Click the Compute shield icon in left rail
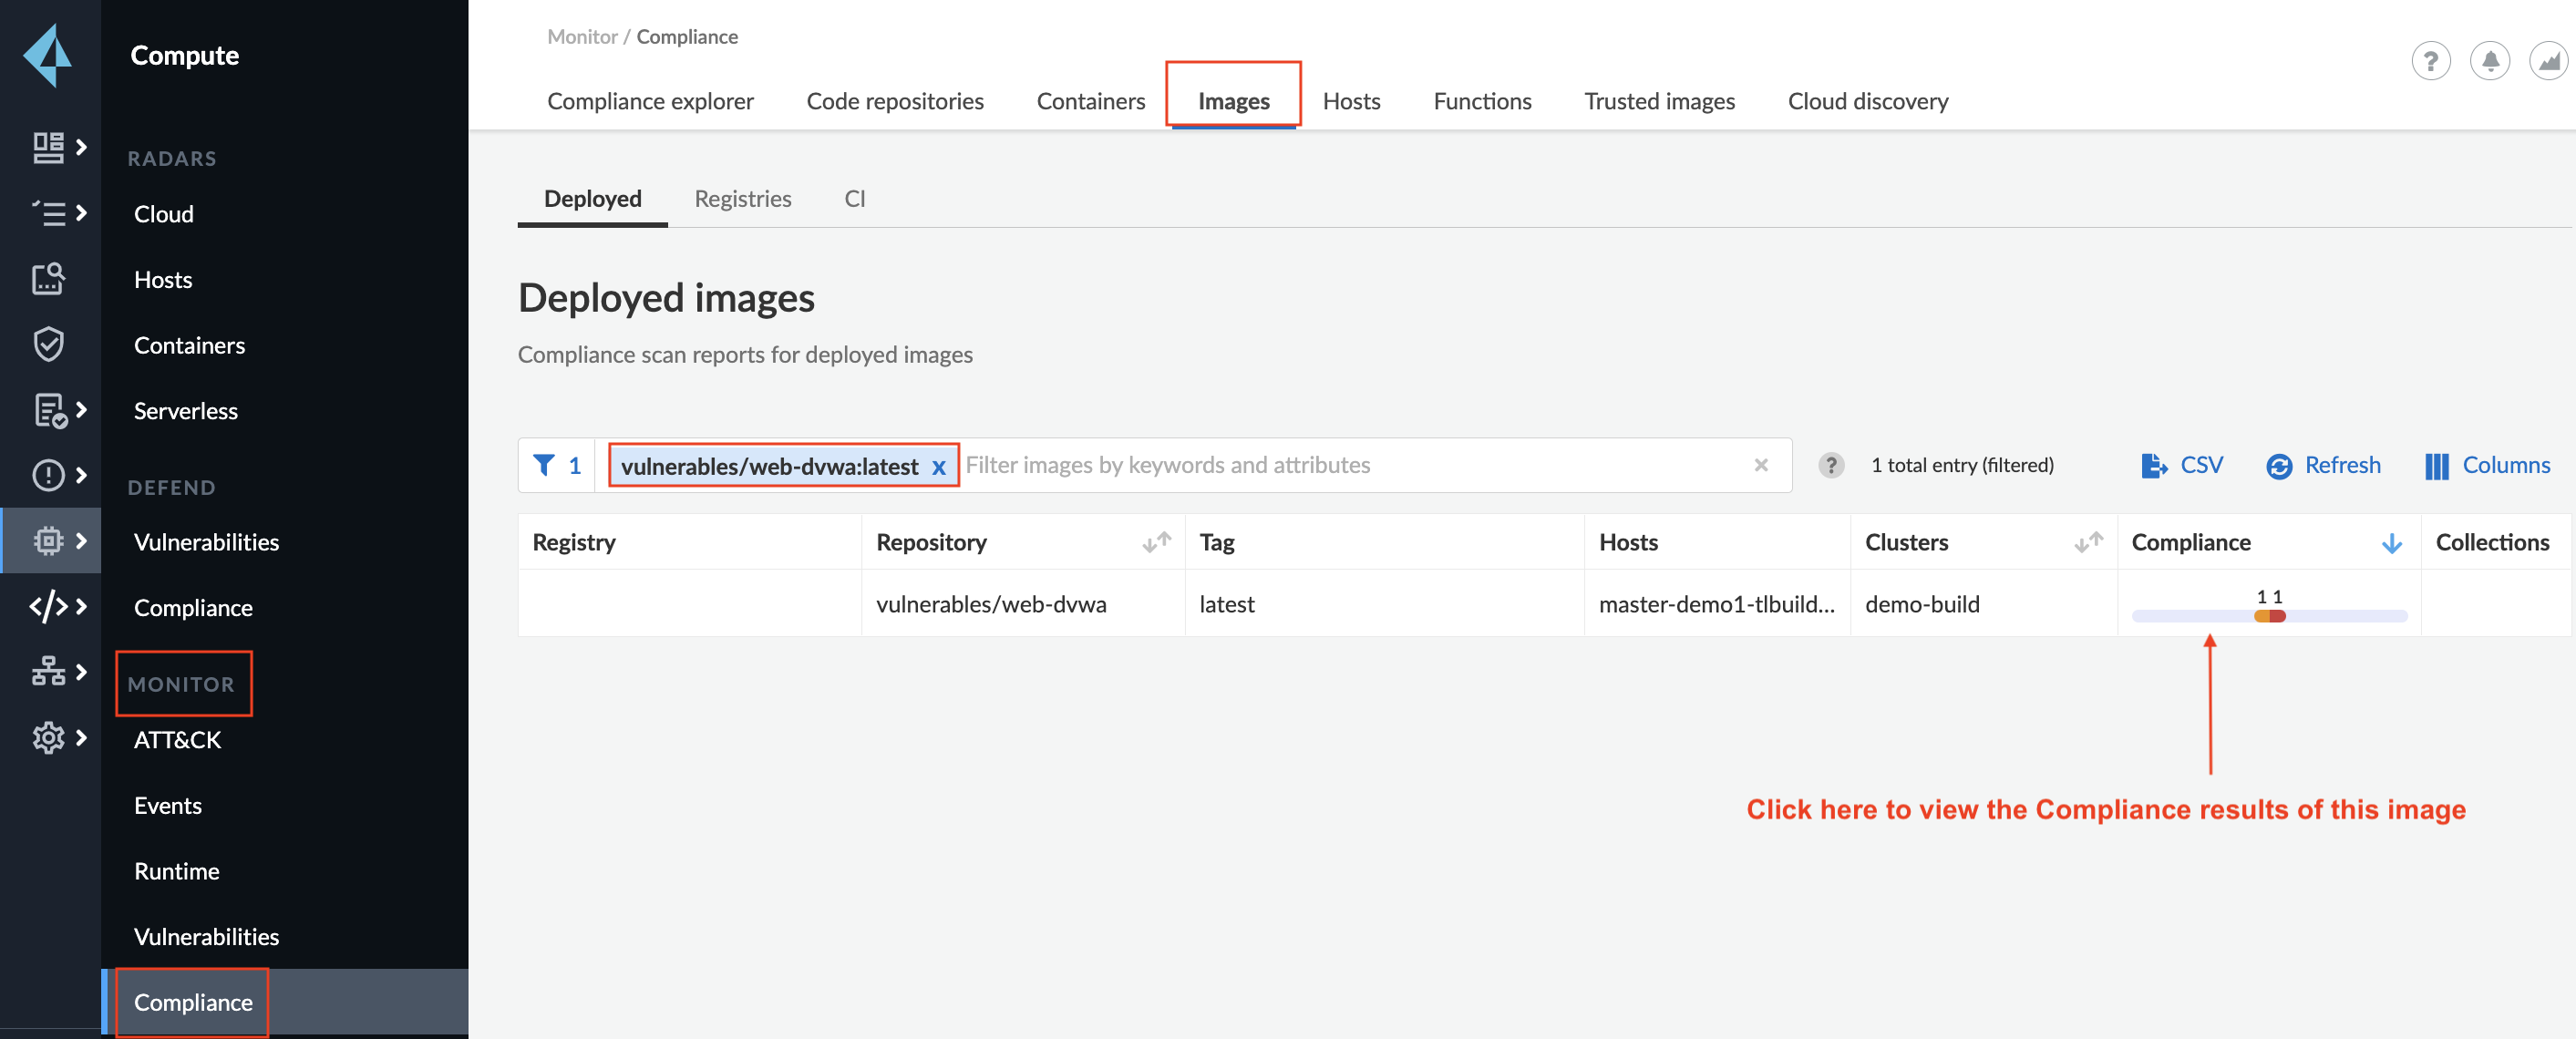The image size is (2576, 1039). tap(48, 344)
